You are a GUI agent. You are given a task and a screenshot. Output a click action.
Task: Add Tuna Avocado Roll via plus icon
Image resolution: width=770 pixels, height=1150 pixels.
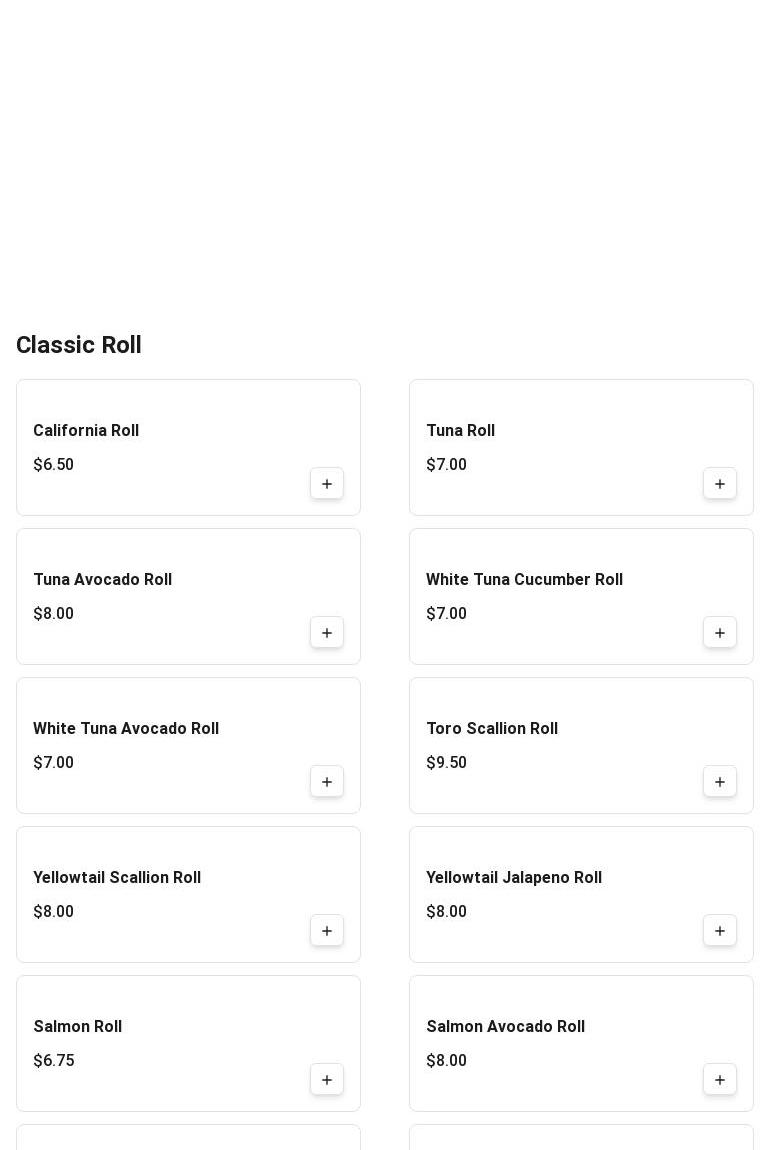click(327, 633)
